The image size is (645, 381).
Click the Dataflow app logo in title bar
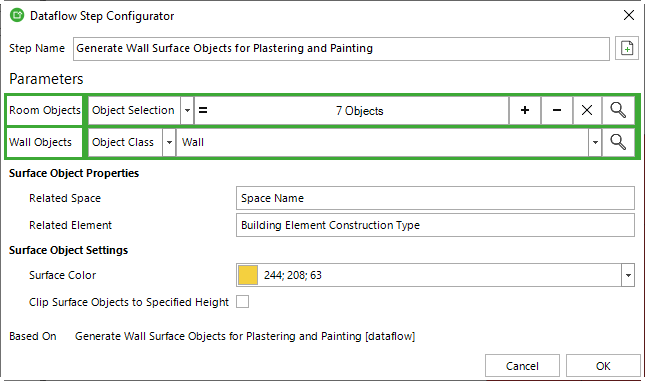pyautogui.click(x=17, y=16)
